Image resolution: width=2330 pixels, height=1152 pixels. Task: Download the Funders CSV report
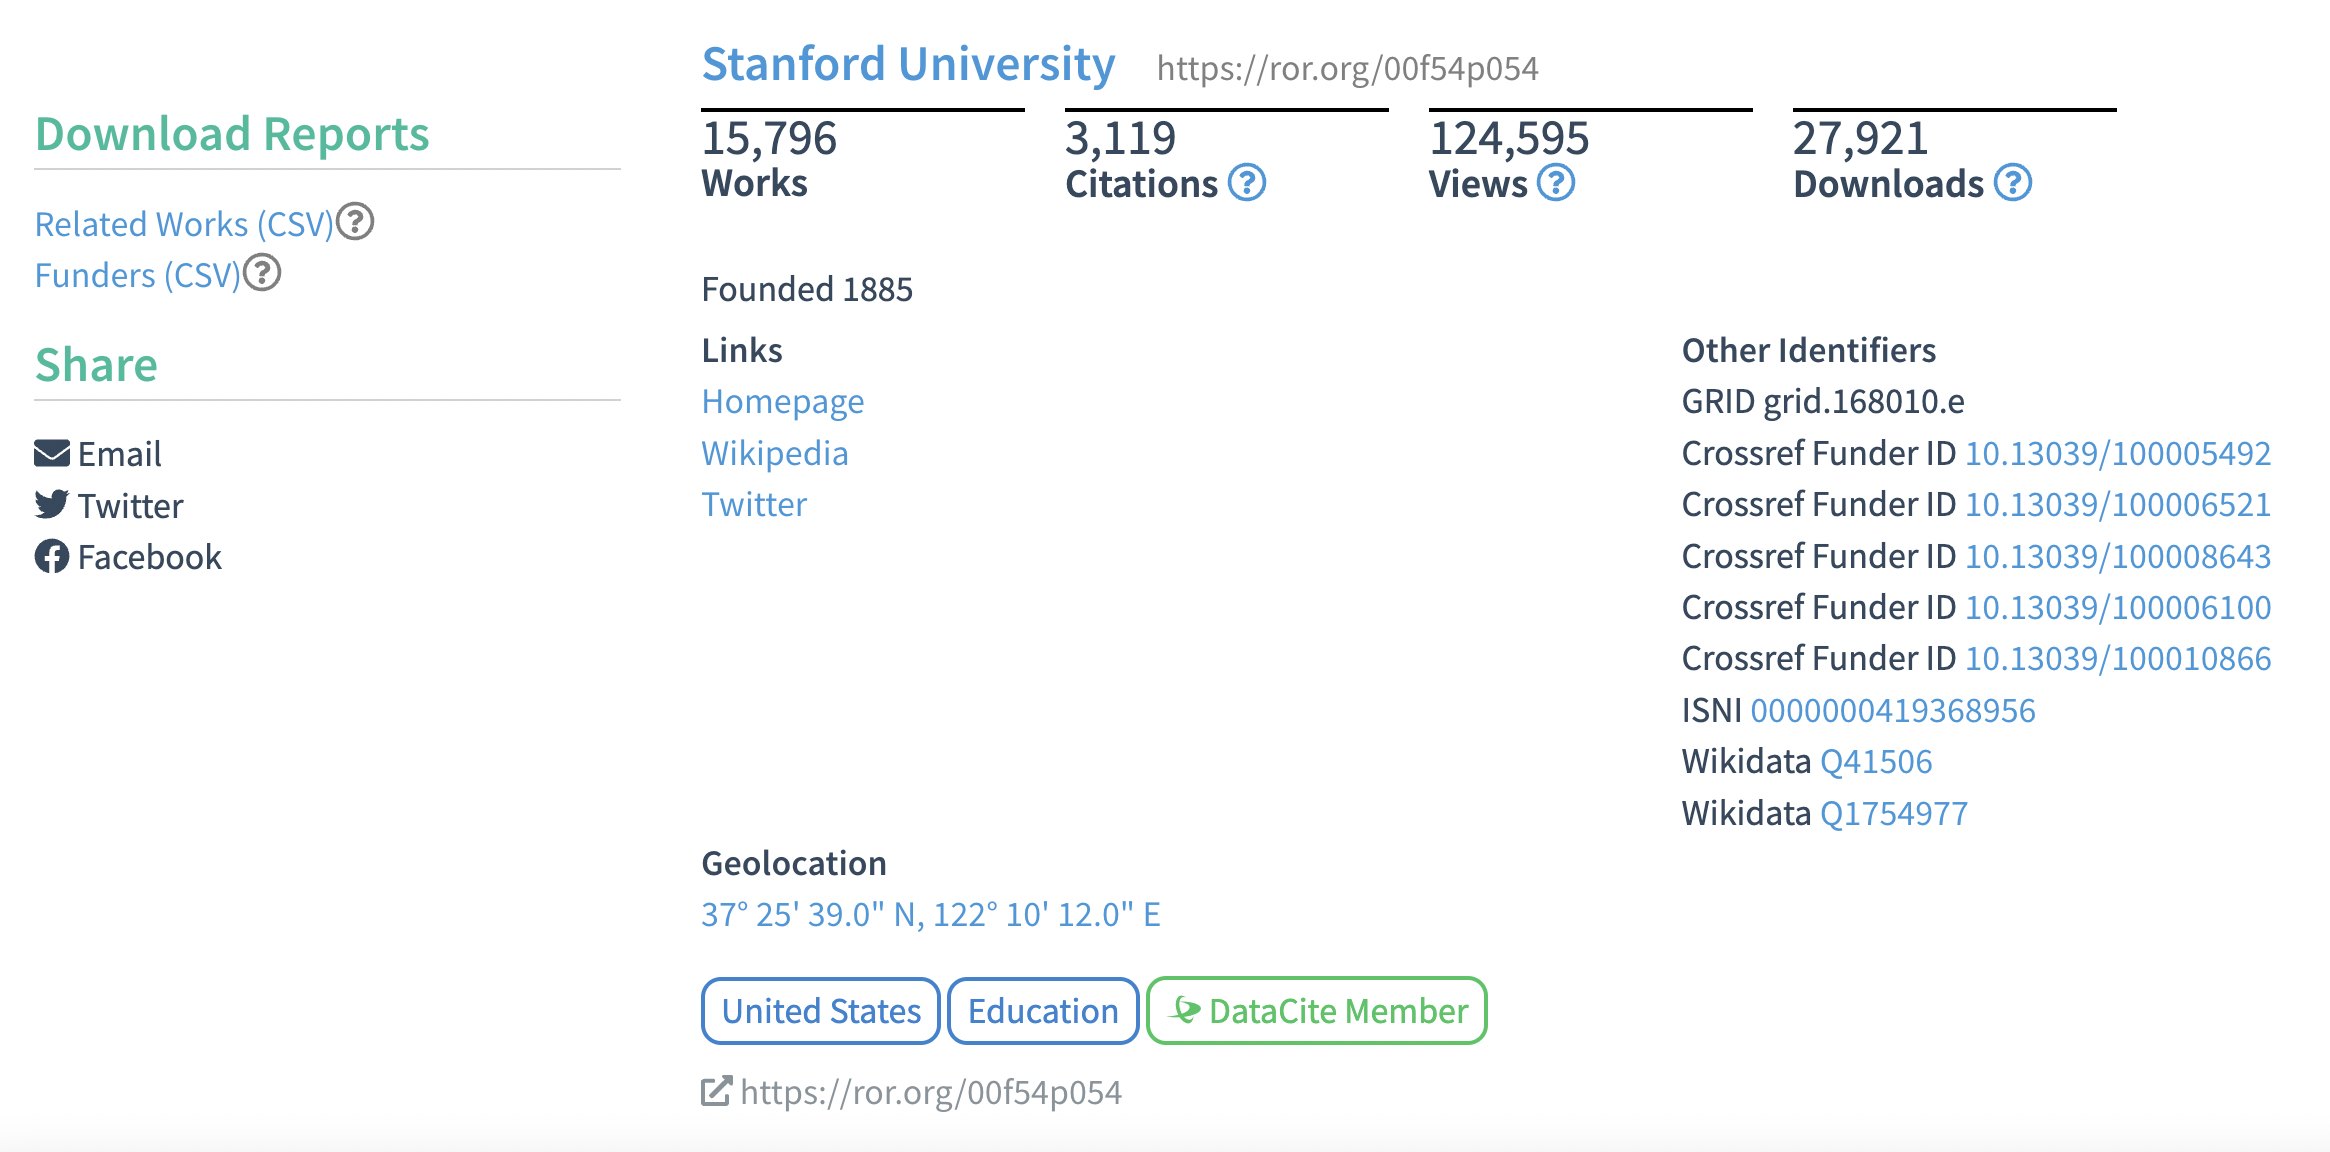click(x=138, y=275)
